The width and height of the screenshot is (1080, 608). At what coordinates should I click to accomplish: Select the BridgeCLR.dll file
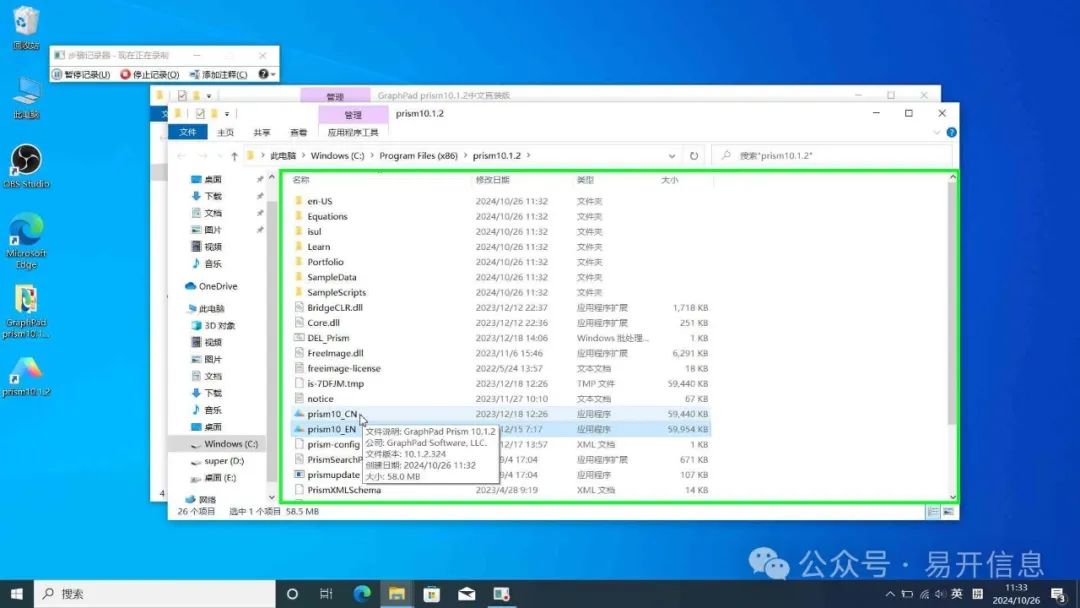pyautogui.click(x=335, y=308)
